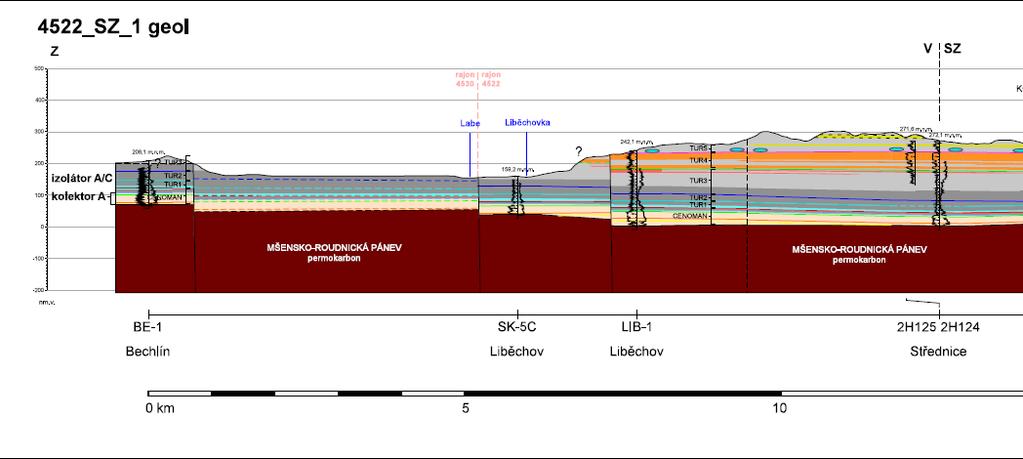Click the SK-5C well log curve
Screen dimensions: 1023x459
coord(517,196)
